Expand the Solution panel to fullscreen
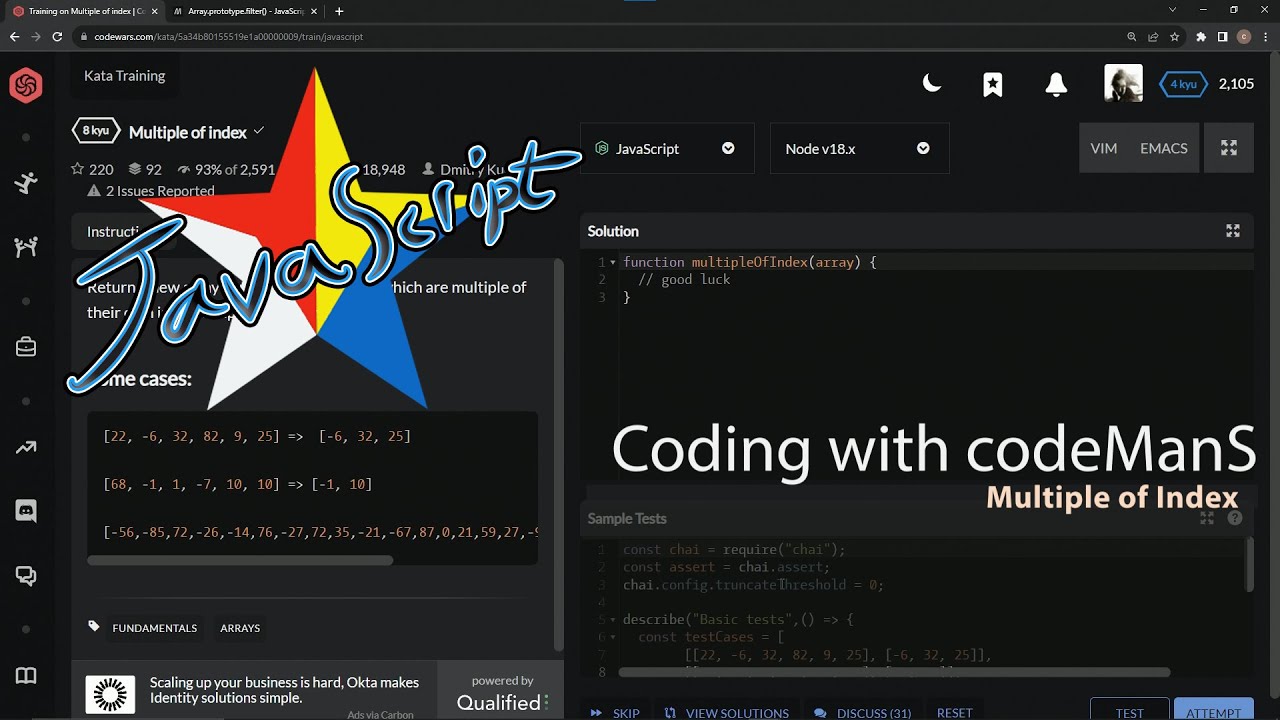Screen dimensions: 1280x720 tap(1233, 231)
